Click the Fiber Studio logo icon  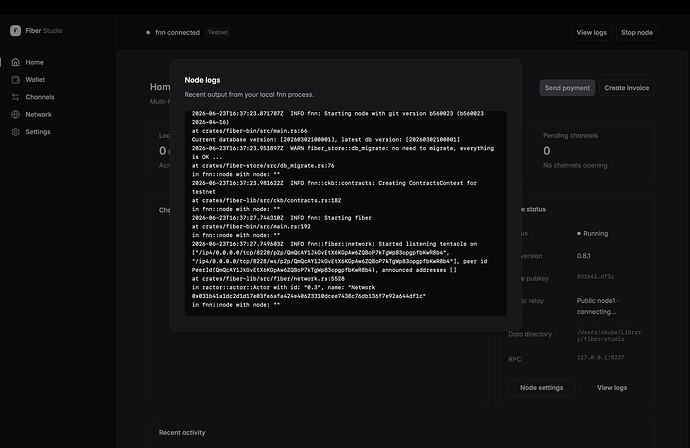click(x=15, y=30)
